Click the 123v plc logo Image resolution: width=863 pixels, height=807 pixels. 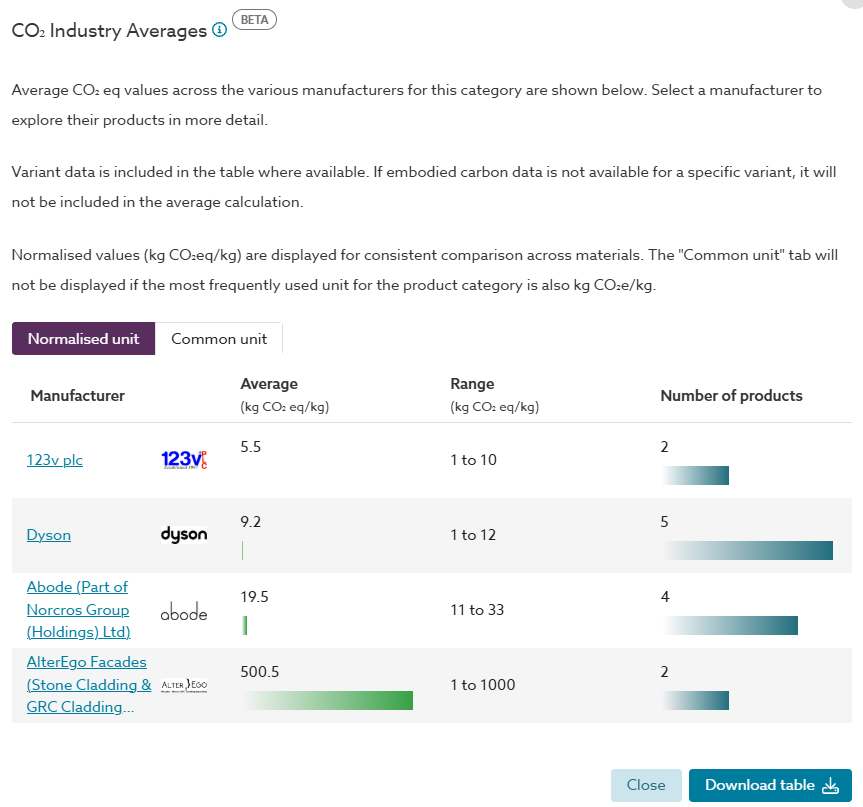click(184, 460)
